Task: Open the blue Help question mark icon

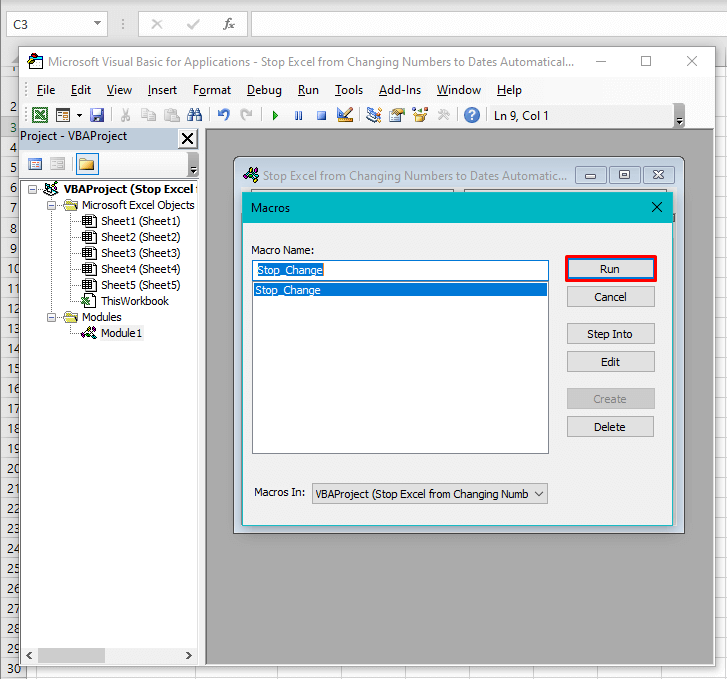Action: [472, 115]
